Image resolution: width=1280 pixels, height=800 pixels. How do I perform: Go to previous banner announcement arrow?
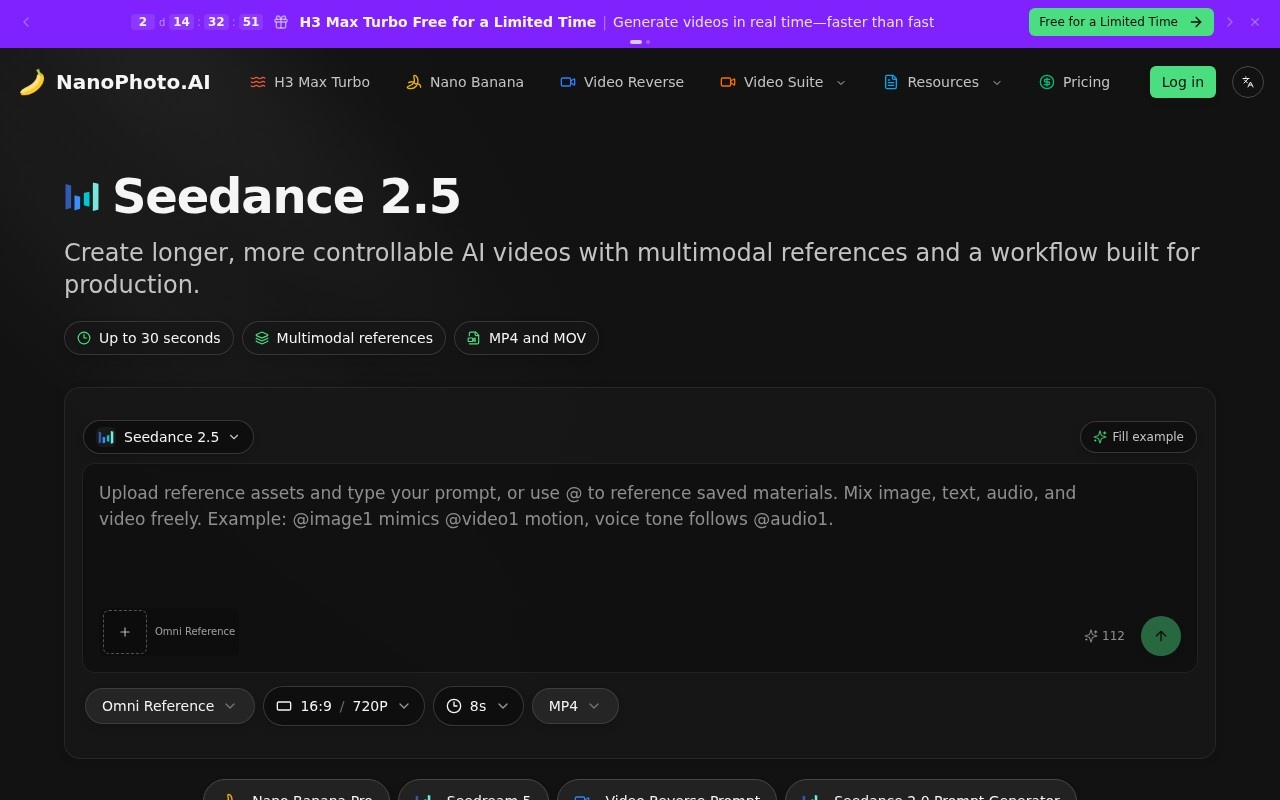26,22
